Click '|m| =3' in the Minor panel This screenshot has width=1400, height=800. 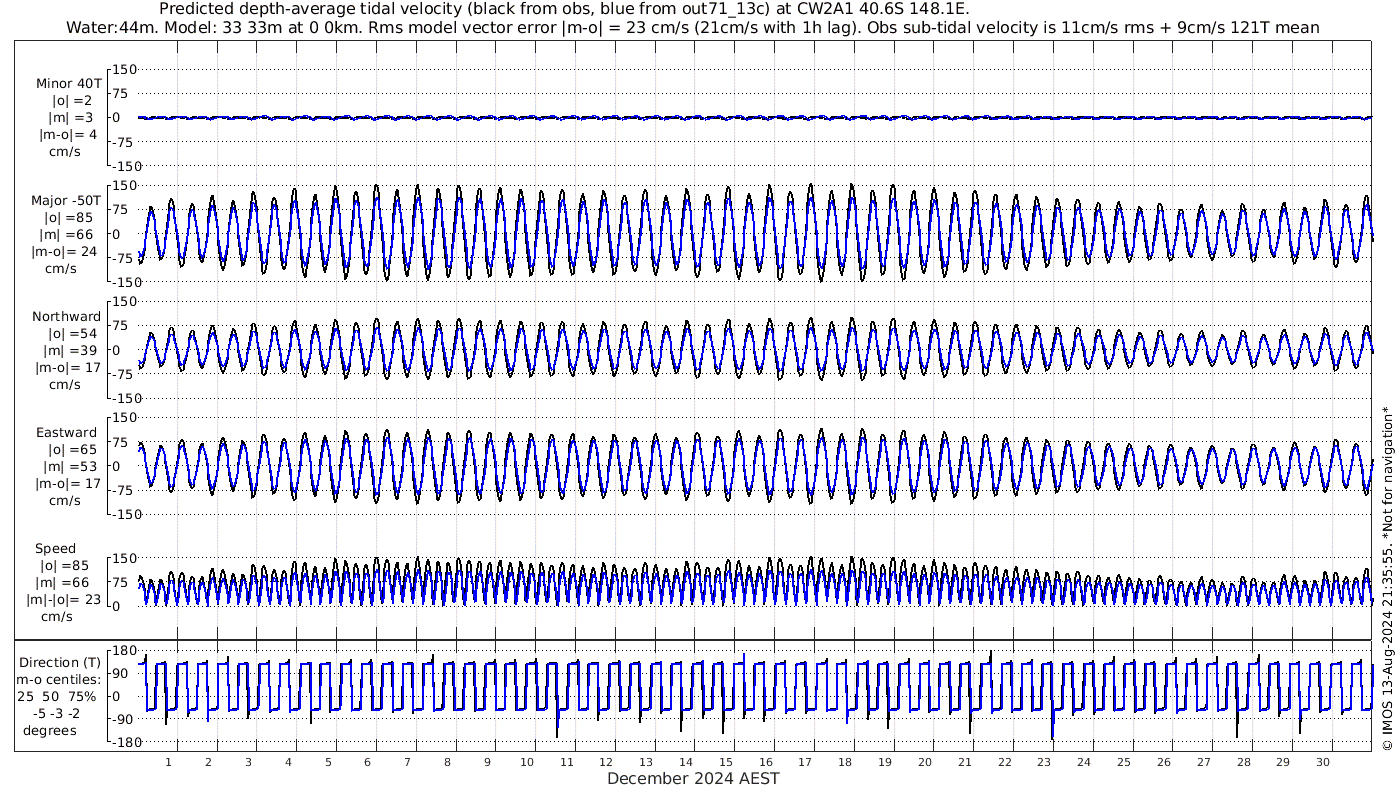[72, 118]
